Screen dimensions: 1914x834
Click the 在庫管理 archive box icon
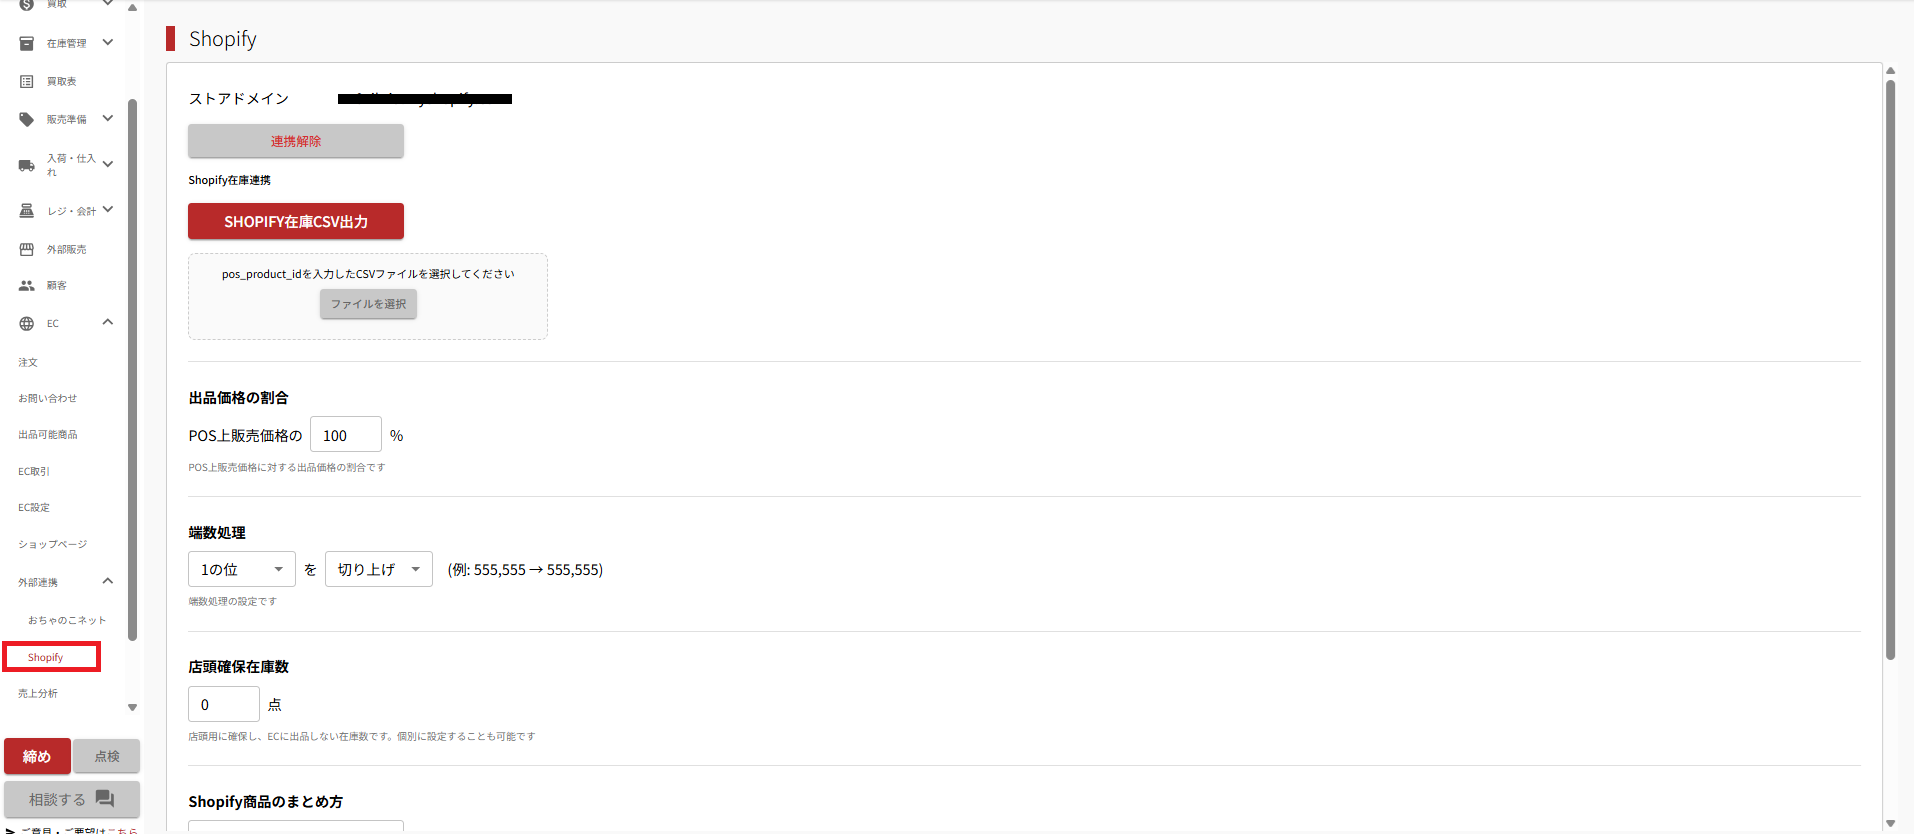27,43
